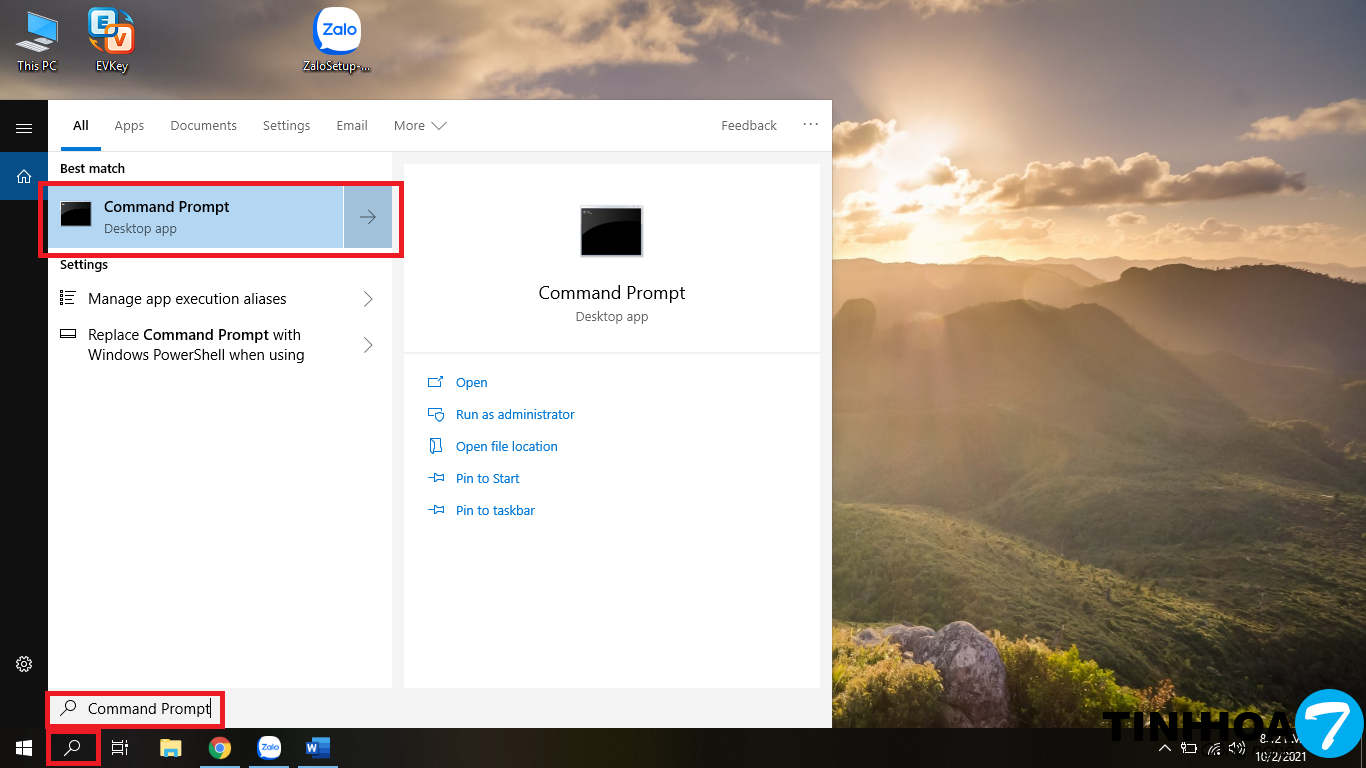Viewport: 1366px width, 768px height.
Task: Click inside the Command Prompt search box
Action: (x=148, y=709)
